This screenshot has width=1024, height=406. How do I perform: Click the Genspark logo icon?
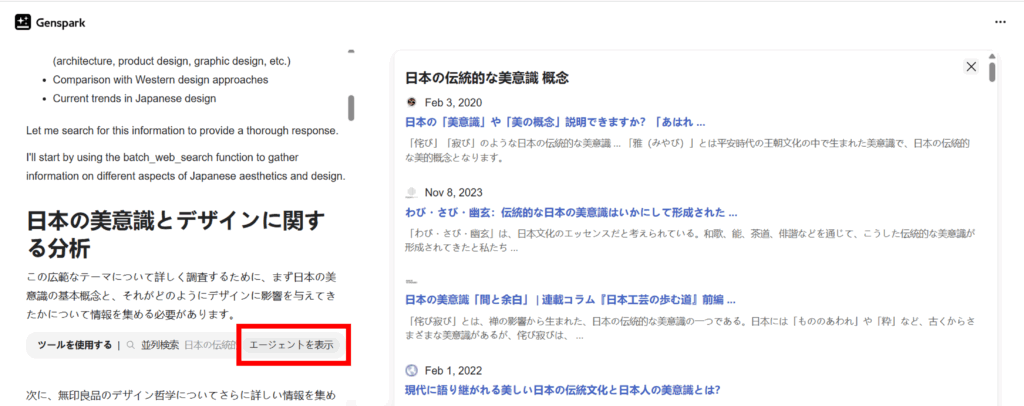[x=23, y=21]
